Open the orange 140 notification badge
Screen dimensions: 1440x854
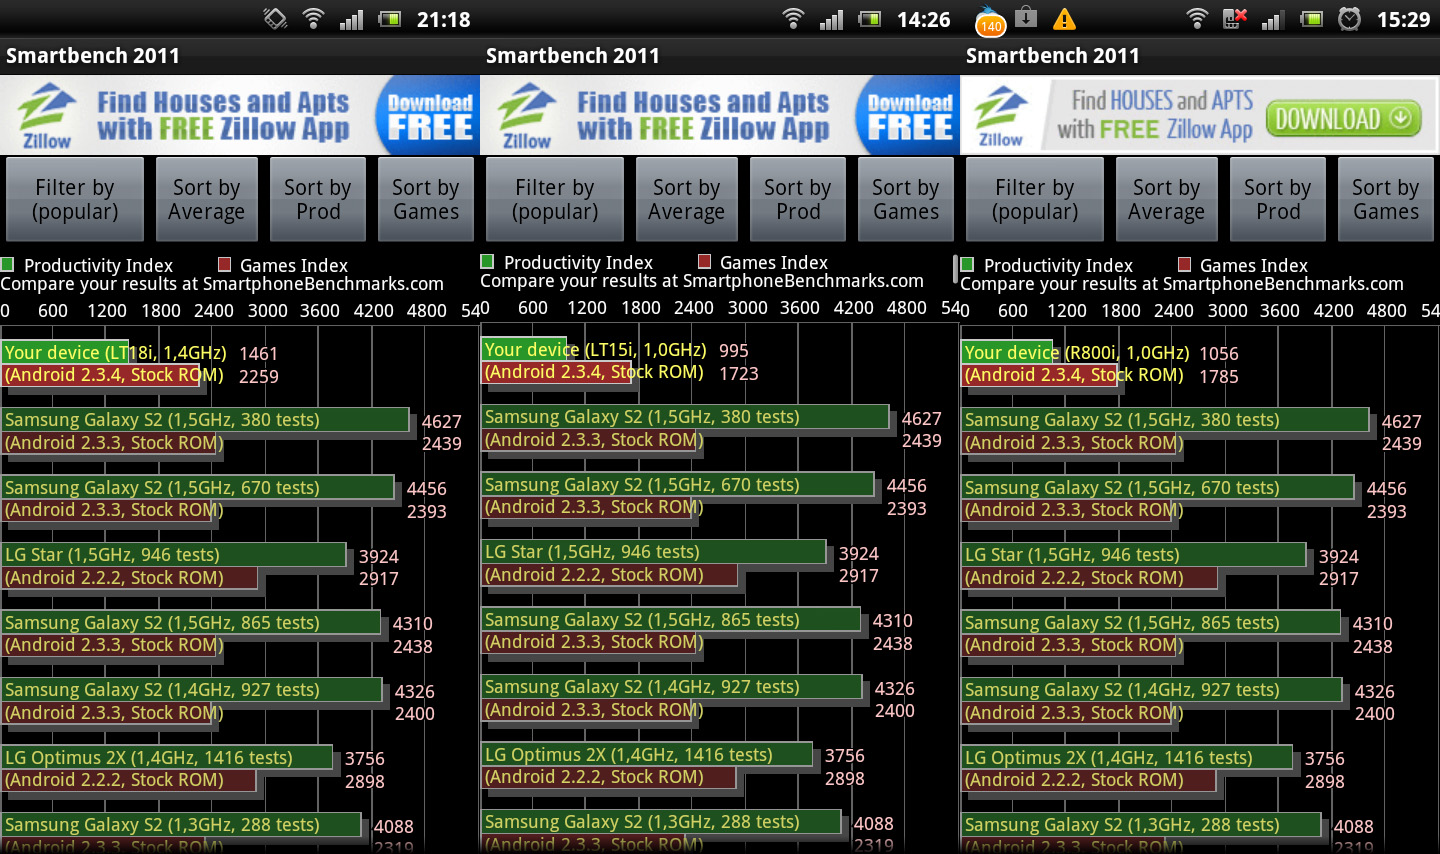[990, 22]
